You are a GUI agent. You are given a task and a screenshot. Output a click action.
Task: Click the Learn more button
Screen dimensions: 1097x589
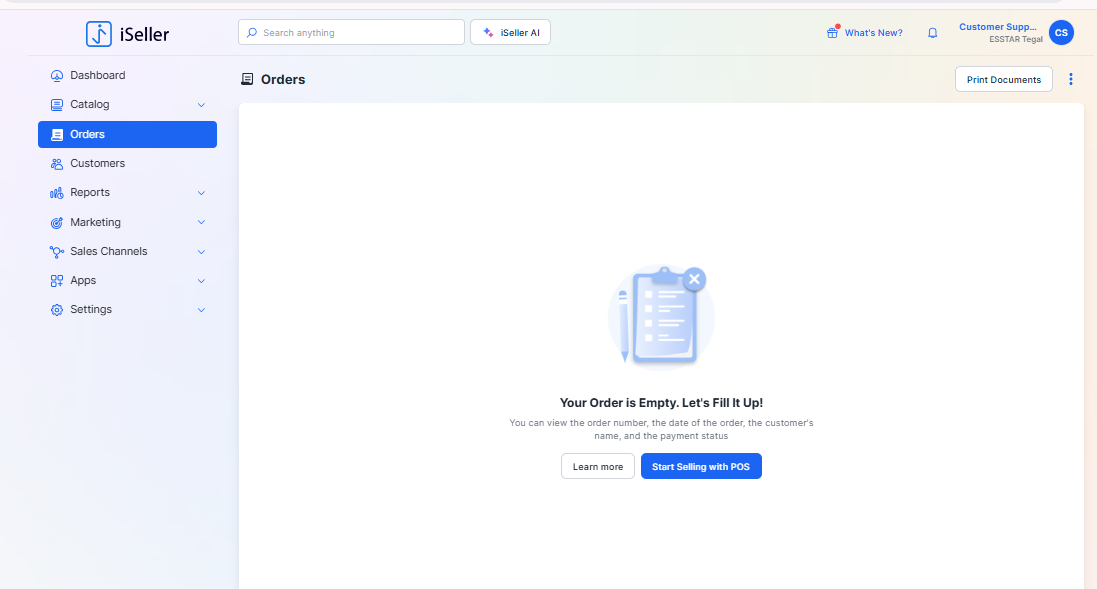click(x=597, y=467)
